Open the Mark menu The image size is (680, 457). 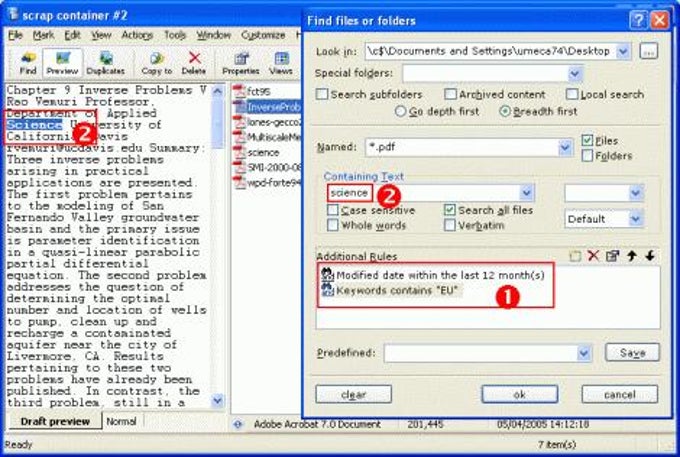tap(43, 35)
